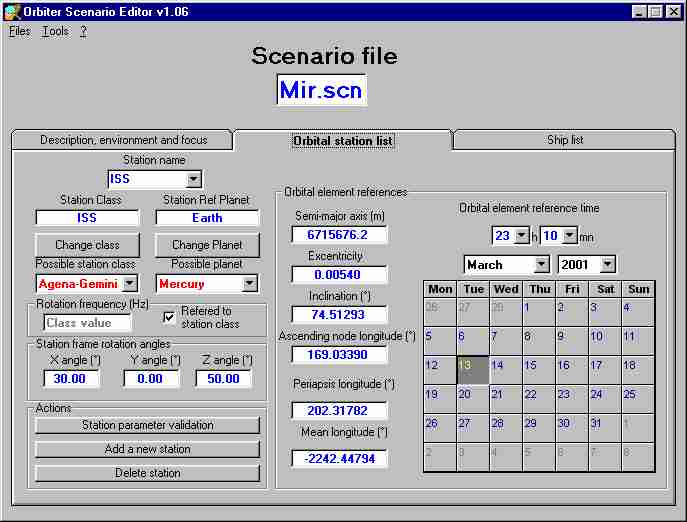The image size is (687, 522).
Task: Click the Change class button
Action: click(87, 245)
